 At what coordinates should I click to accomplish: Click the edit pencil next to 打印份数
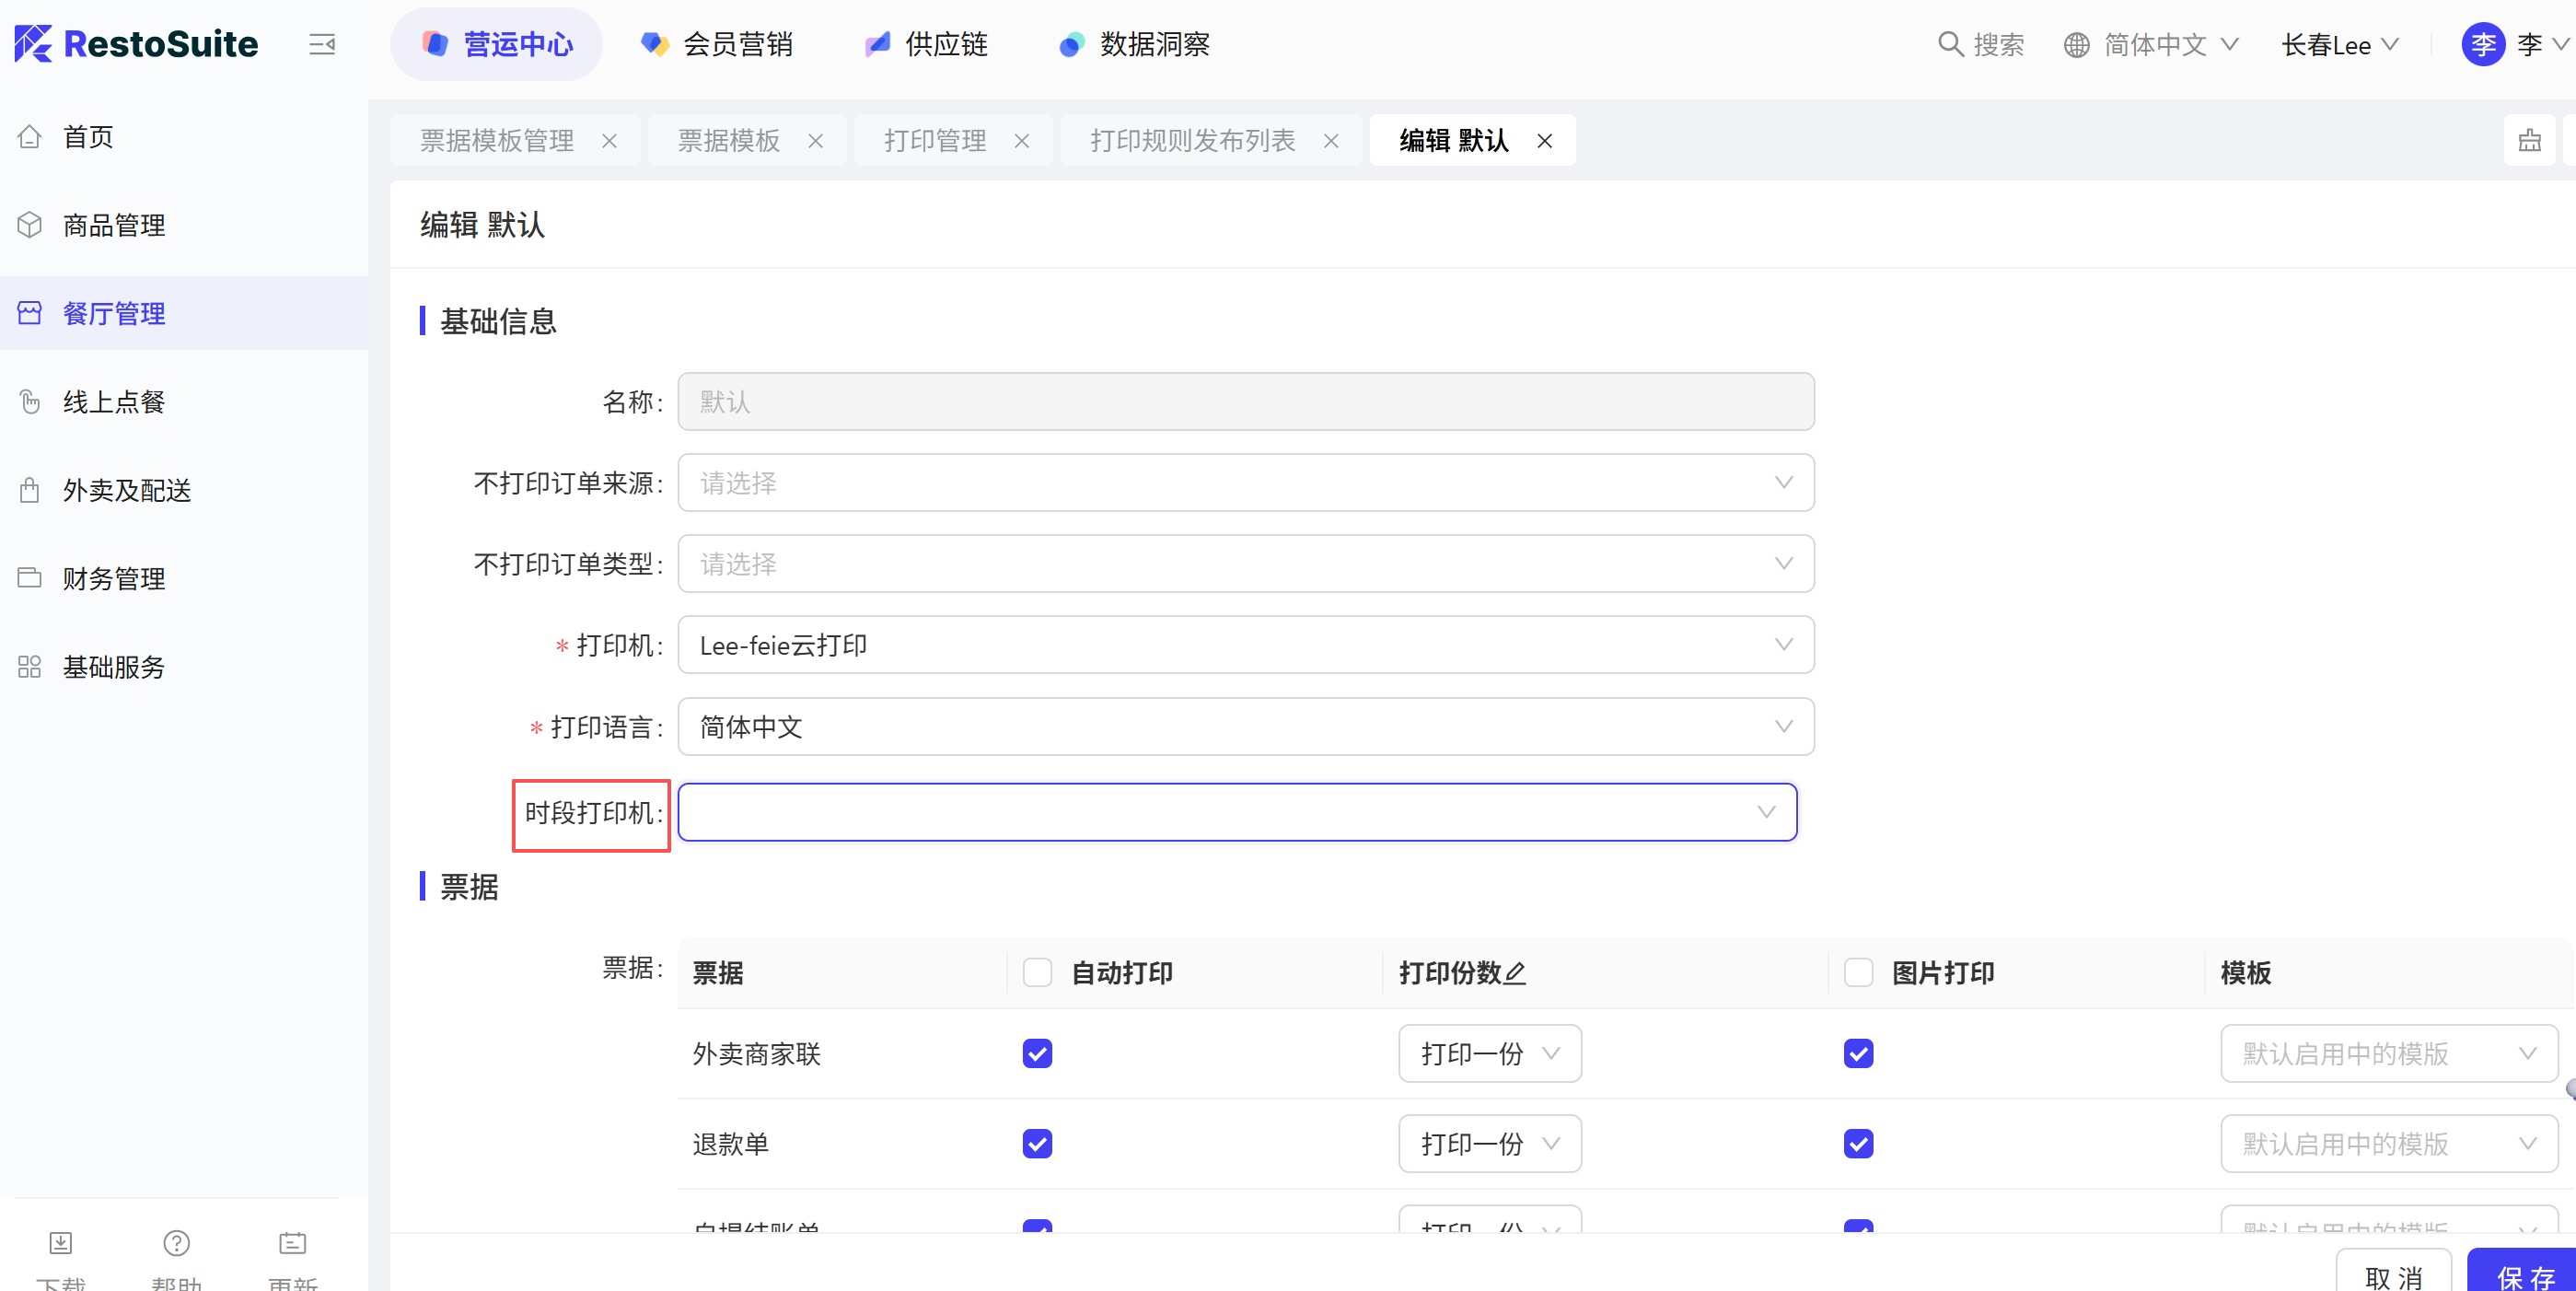[1515, 972]
